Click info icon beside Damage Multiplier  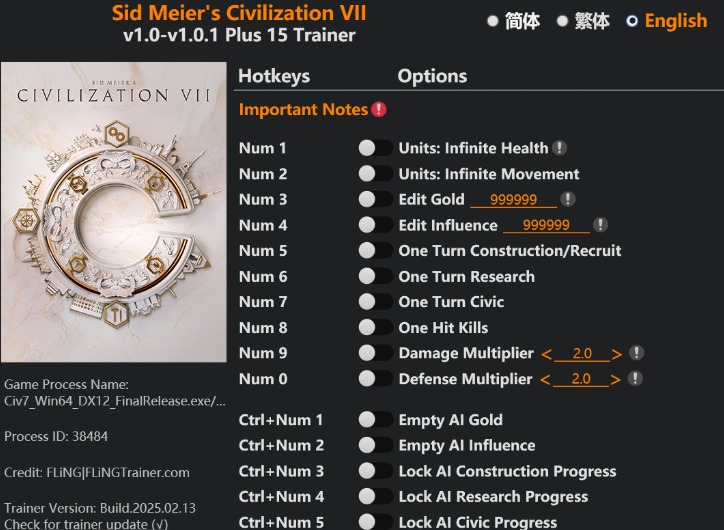click(x=636, y=353)
